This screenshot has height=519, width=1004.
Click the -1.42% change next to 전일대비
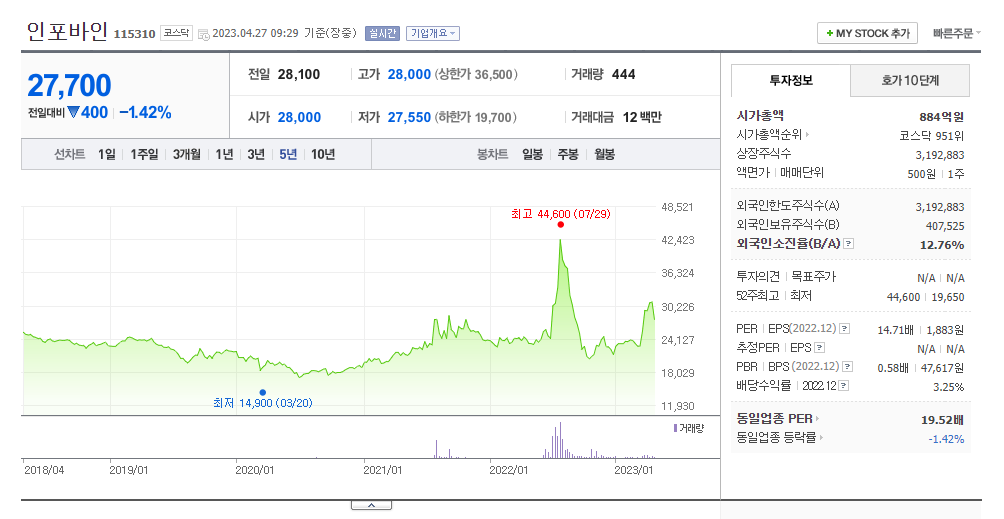[x=145, y=113]
